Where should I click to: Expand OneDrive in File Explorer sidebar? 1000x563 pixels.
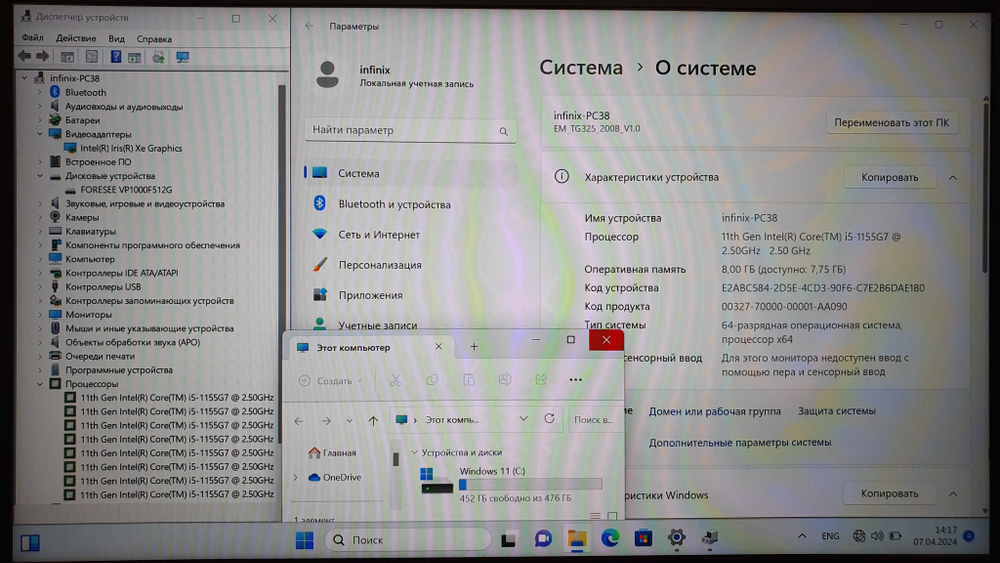(x=295, y=478)
